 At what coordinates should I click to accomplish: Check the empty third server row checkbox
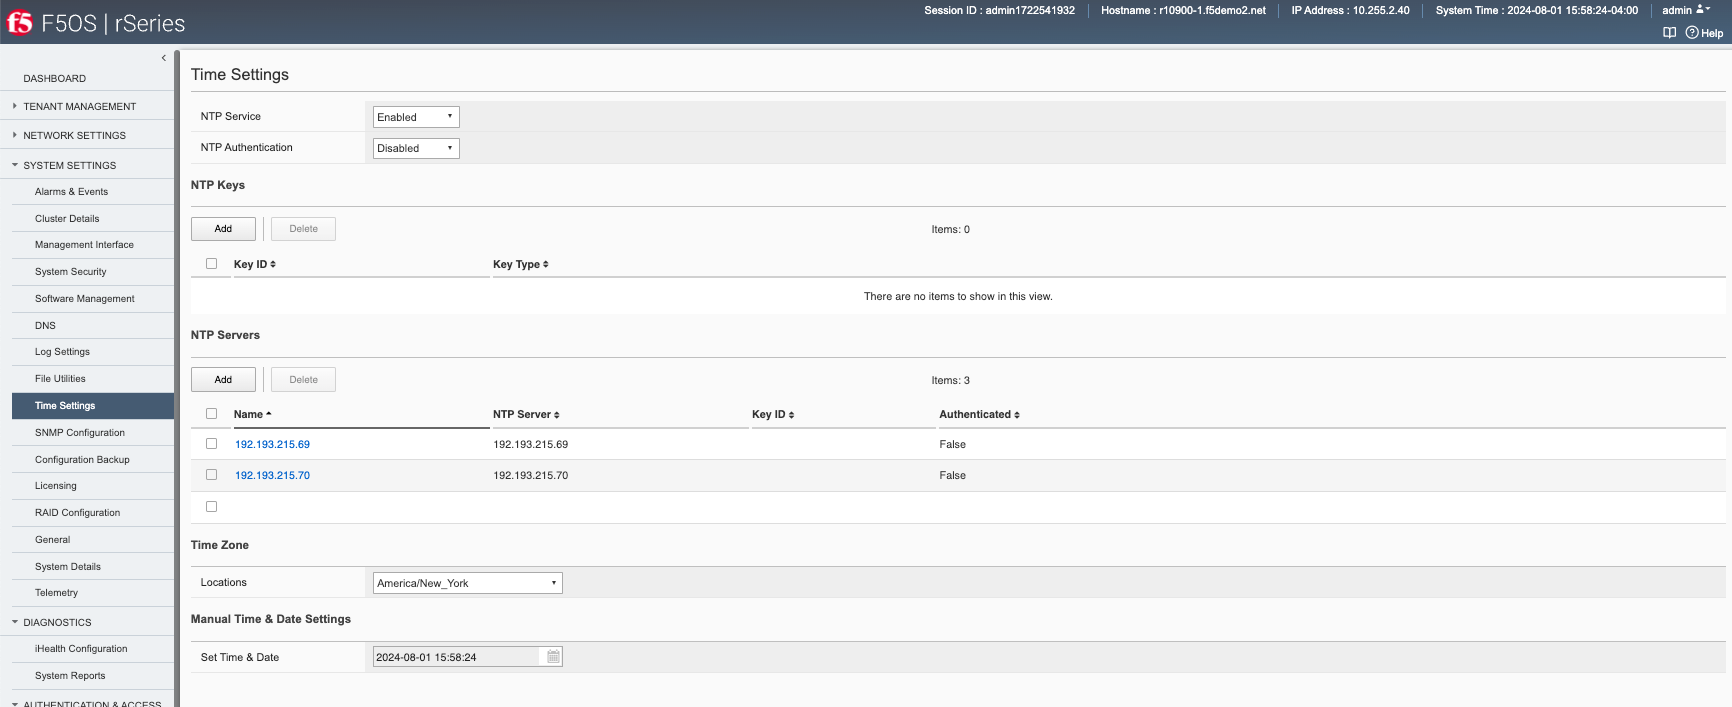(x=211, y=507)
